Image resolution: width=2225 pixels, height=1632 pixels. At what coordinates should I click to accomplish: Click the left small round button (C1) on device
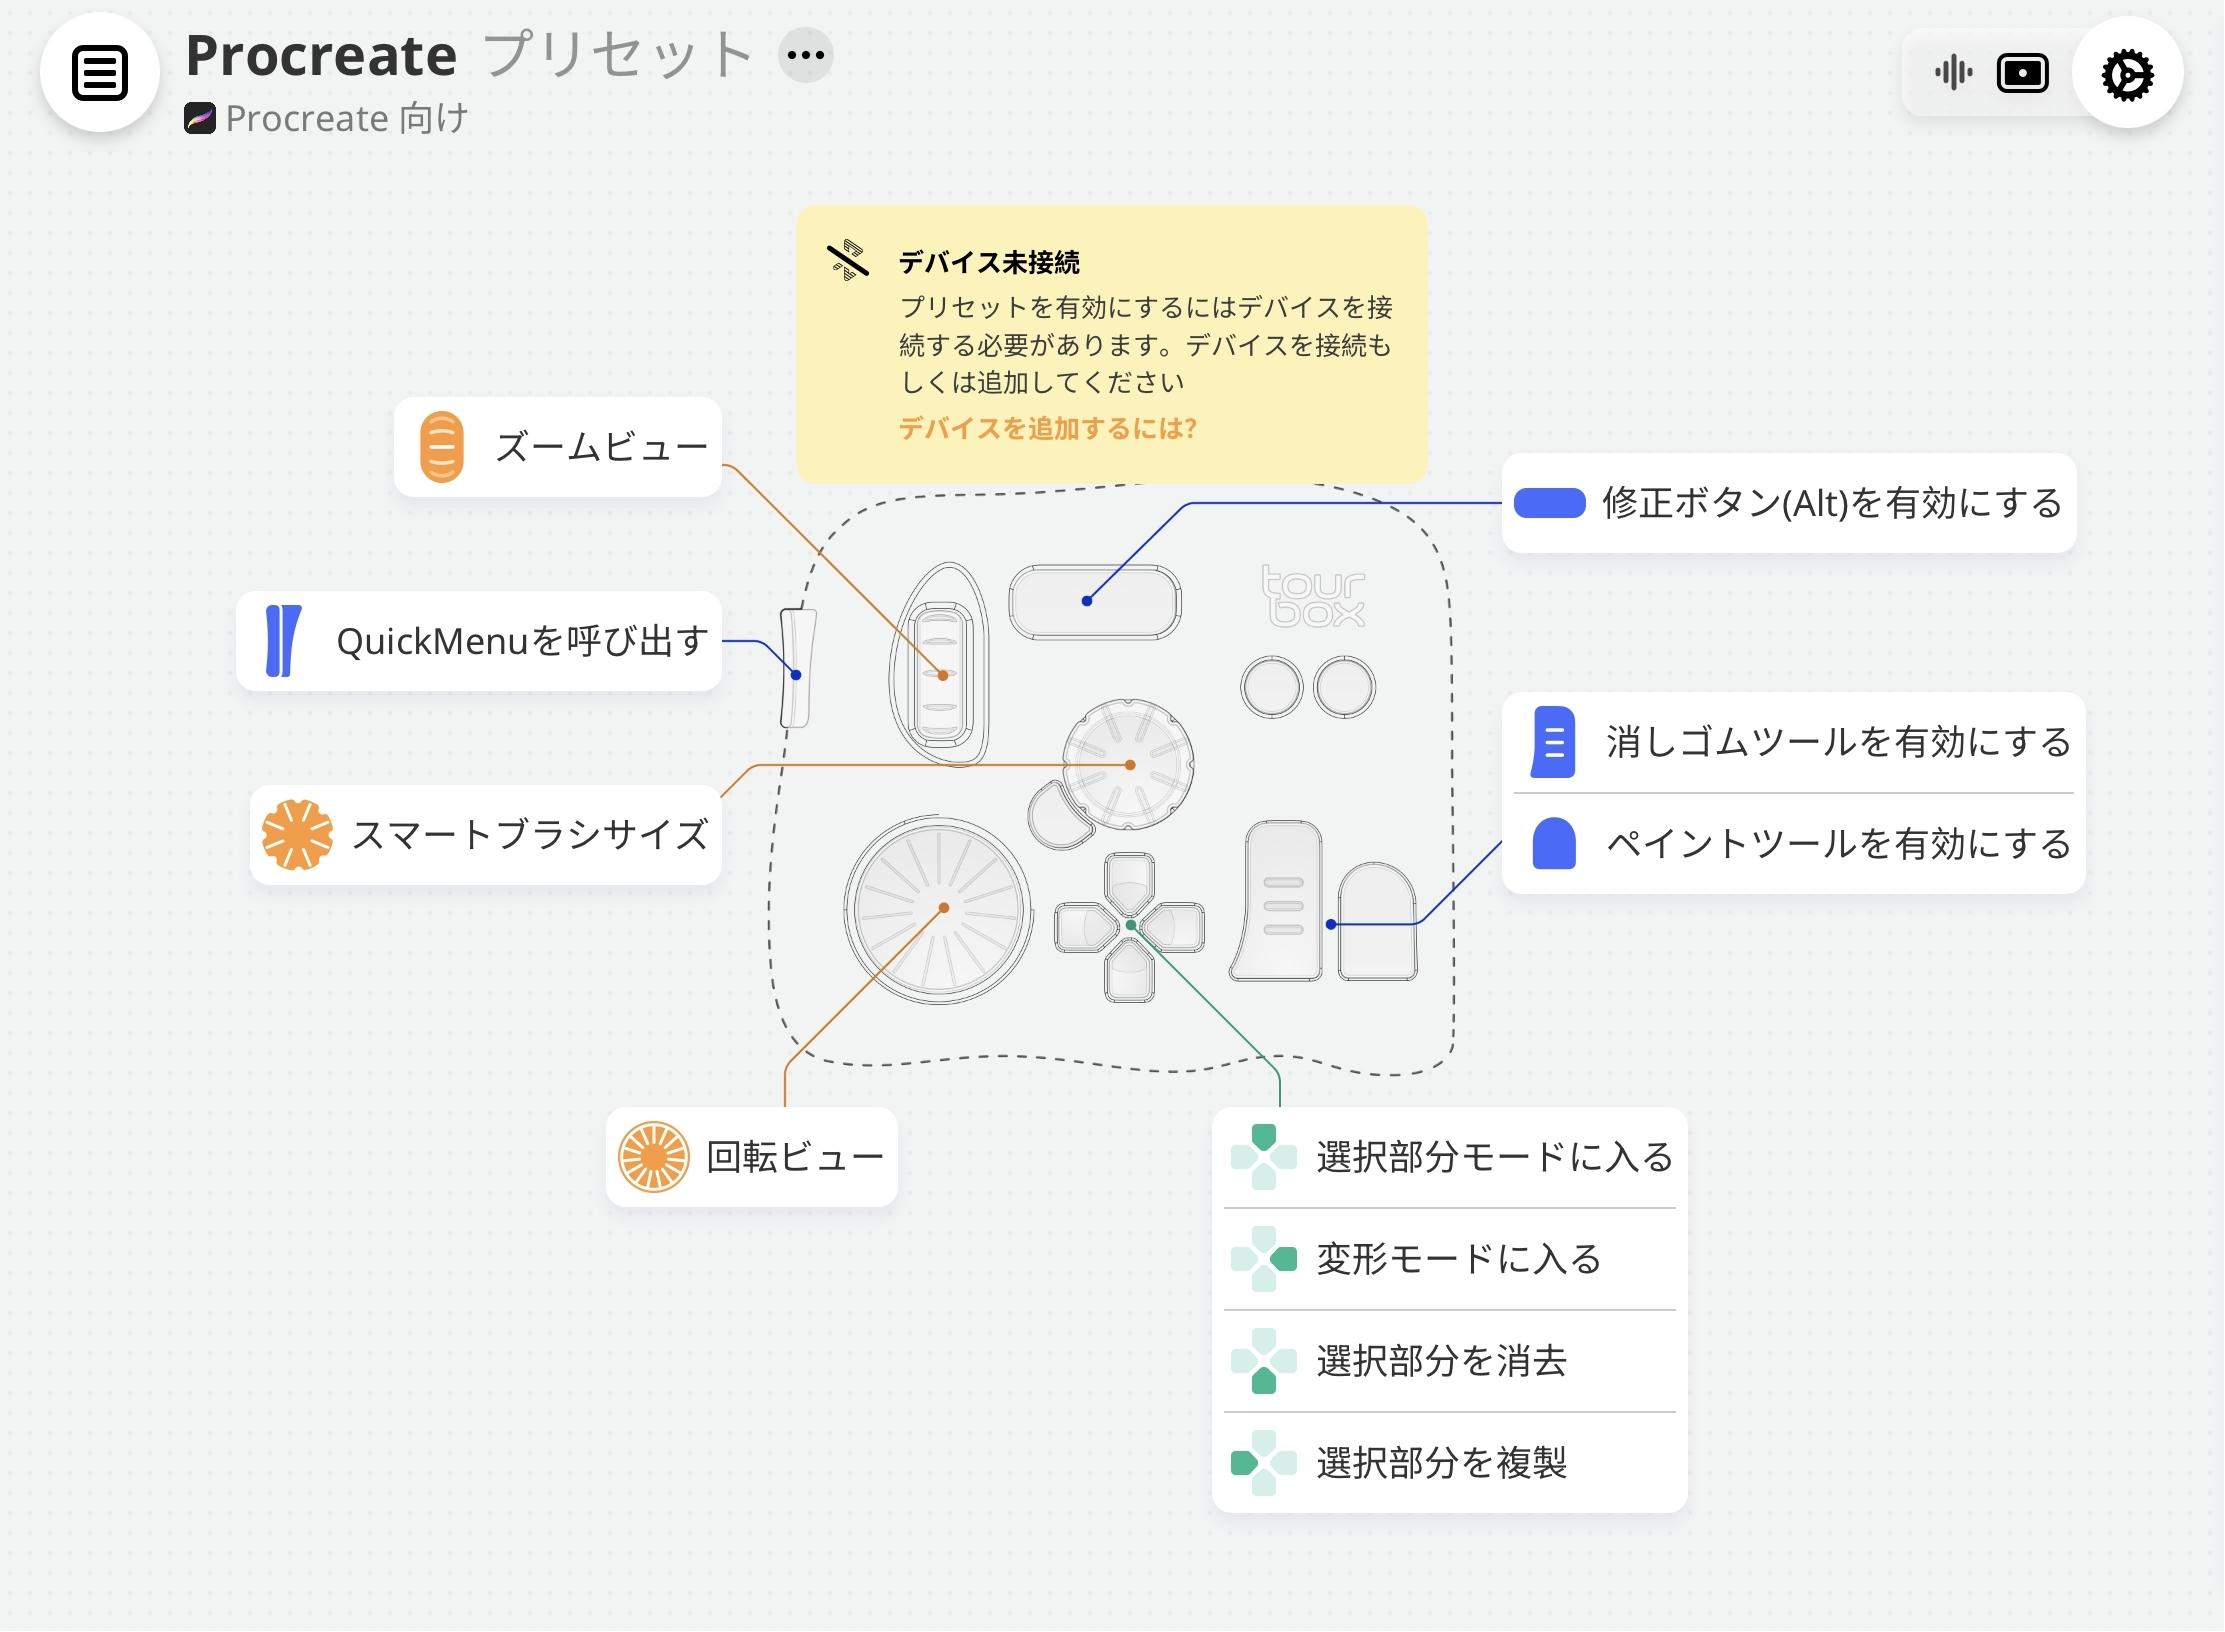(1271, 687)
